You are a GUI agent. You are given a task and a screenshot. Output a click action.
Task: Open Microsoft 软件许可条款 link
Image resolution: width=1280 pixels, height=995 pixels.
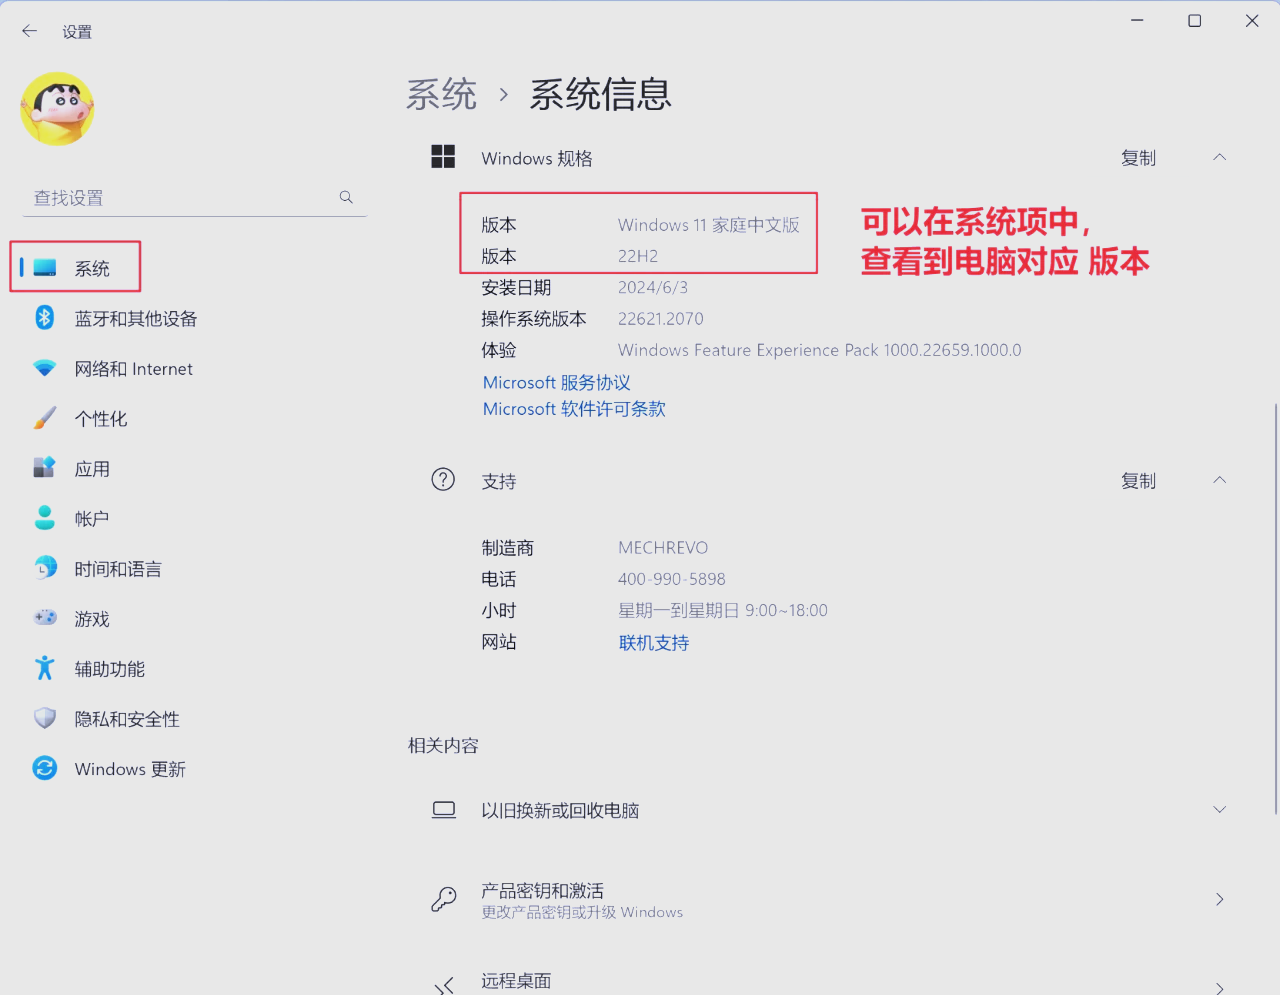click(574, 409)
